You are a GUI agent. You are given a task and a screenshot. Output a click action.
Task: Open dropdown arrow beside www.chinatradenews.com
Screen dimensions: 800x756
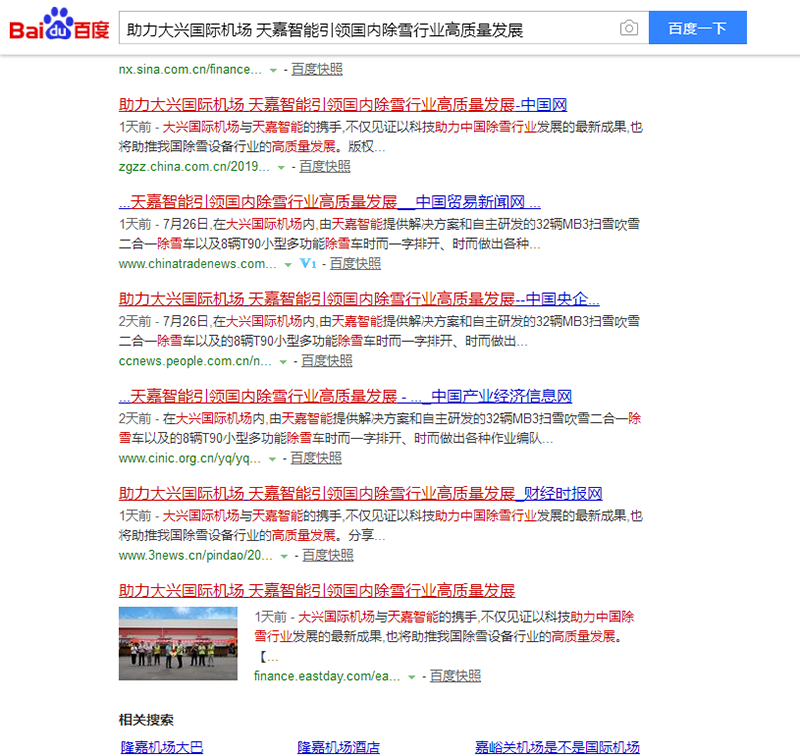[288, 264]
